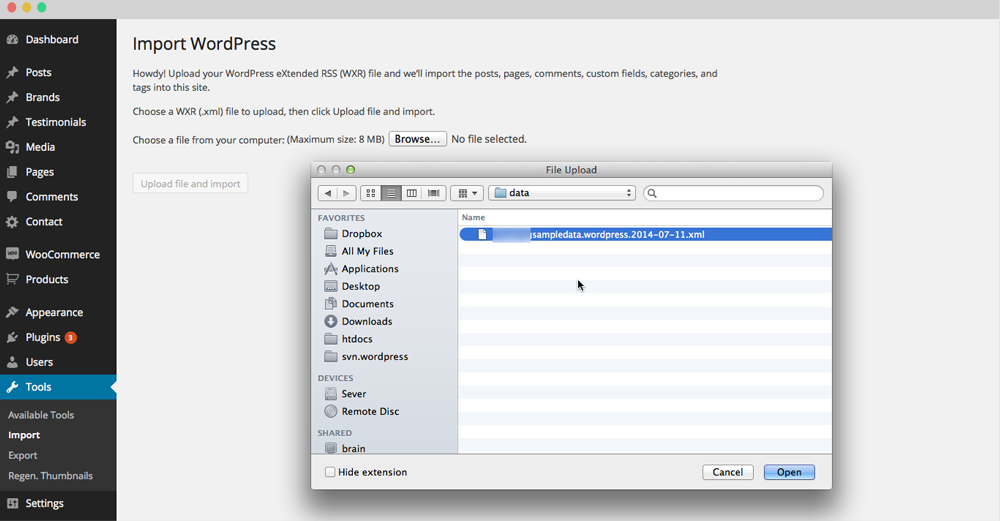This screenshot has width=1000, height=521.
Task: Open the Tools menu in WordPress sidebar
Action: 38,387
